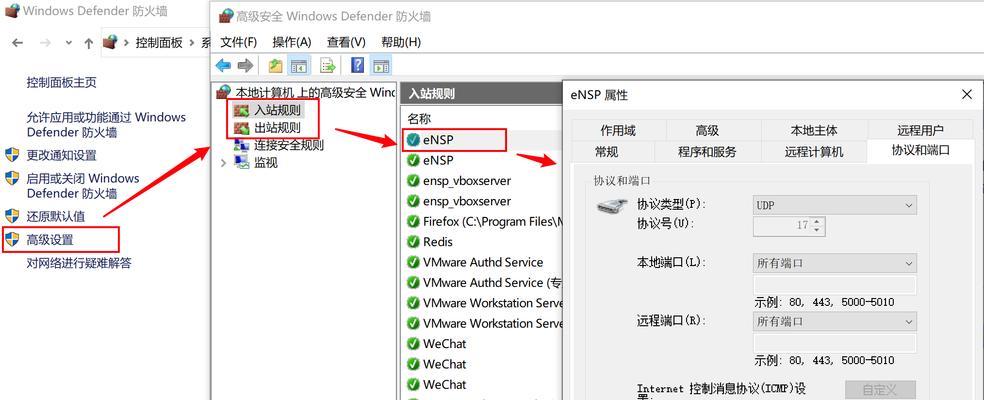
Task: Click the 协议号 number field
Action: click(782, 225)
